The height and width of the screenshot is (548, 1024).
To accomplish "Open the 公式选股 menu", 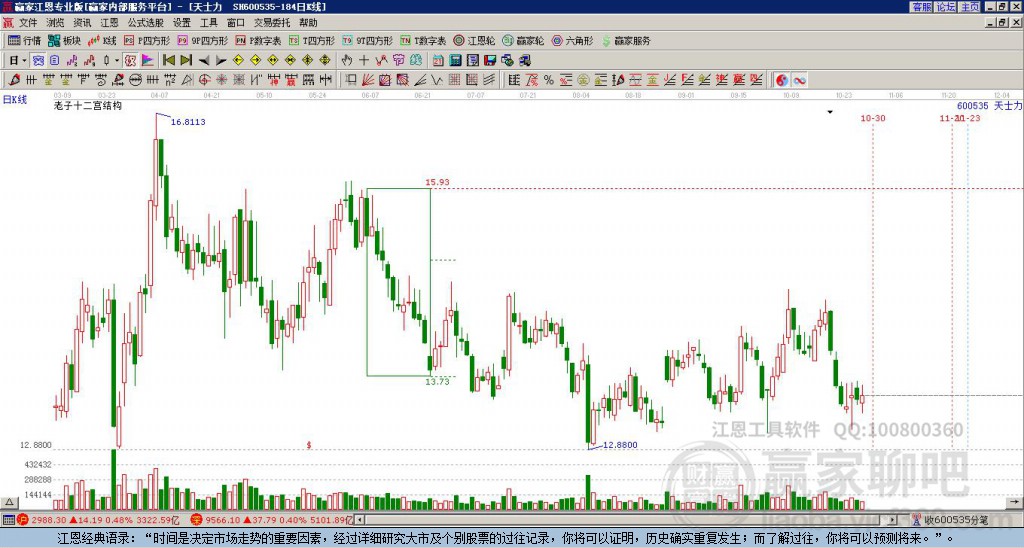I will coord(146,23).
